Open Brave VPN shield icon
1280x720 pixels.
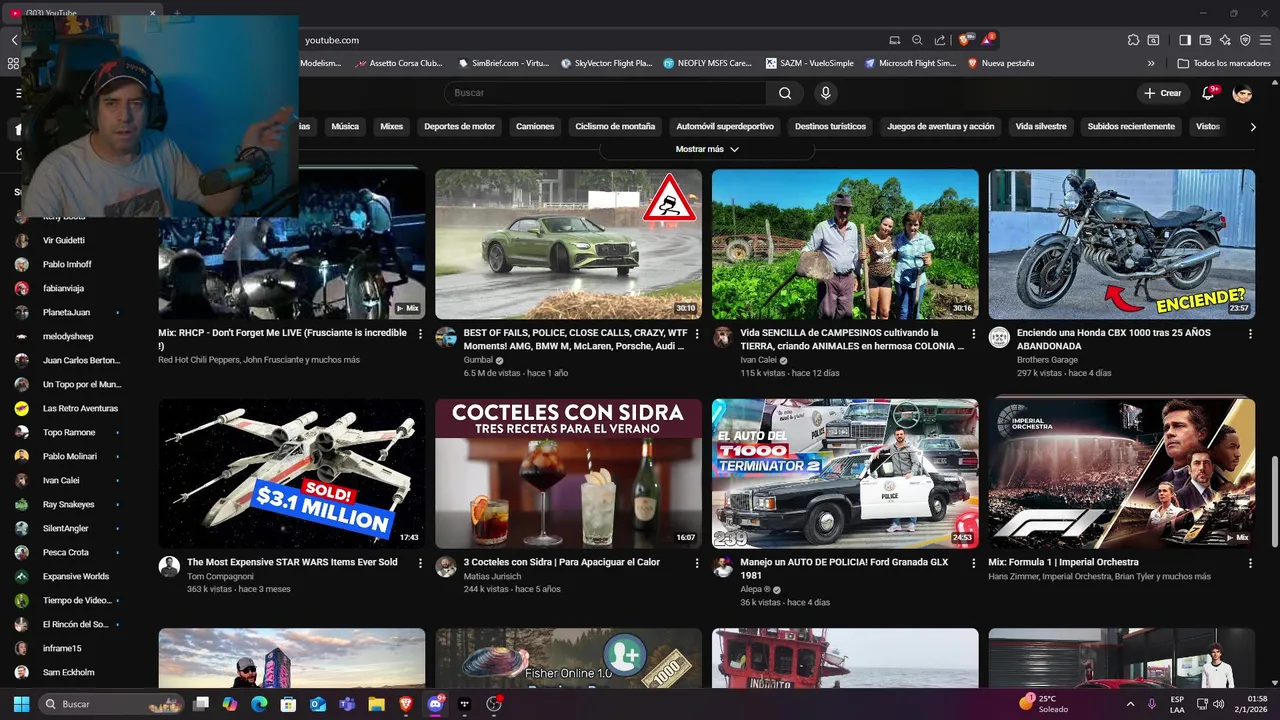click(1245, 40)
